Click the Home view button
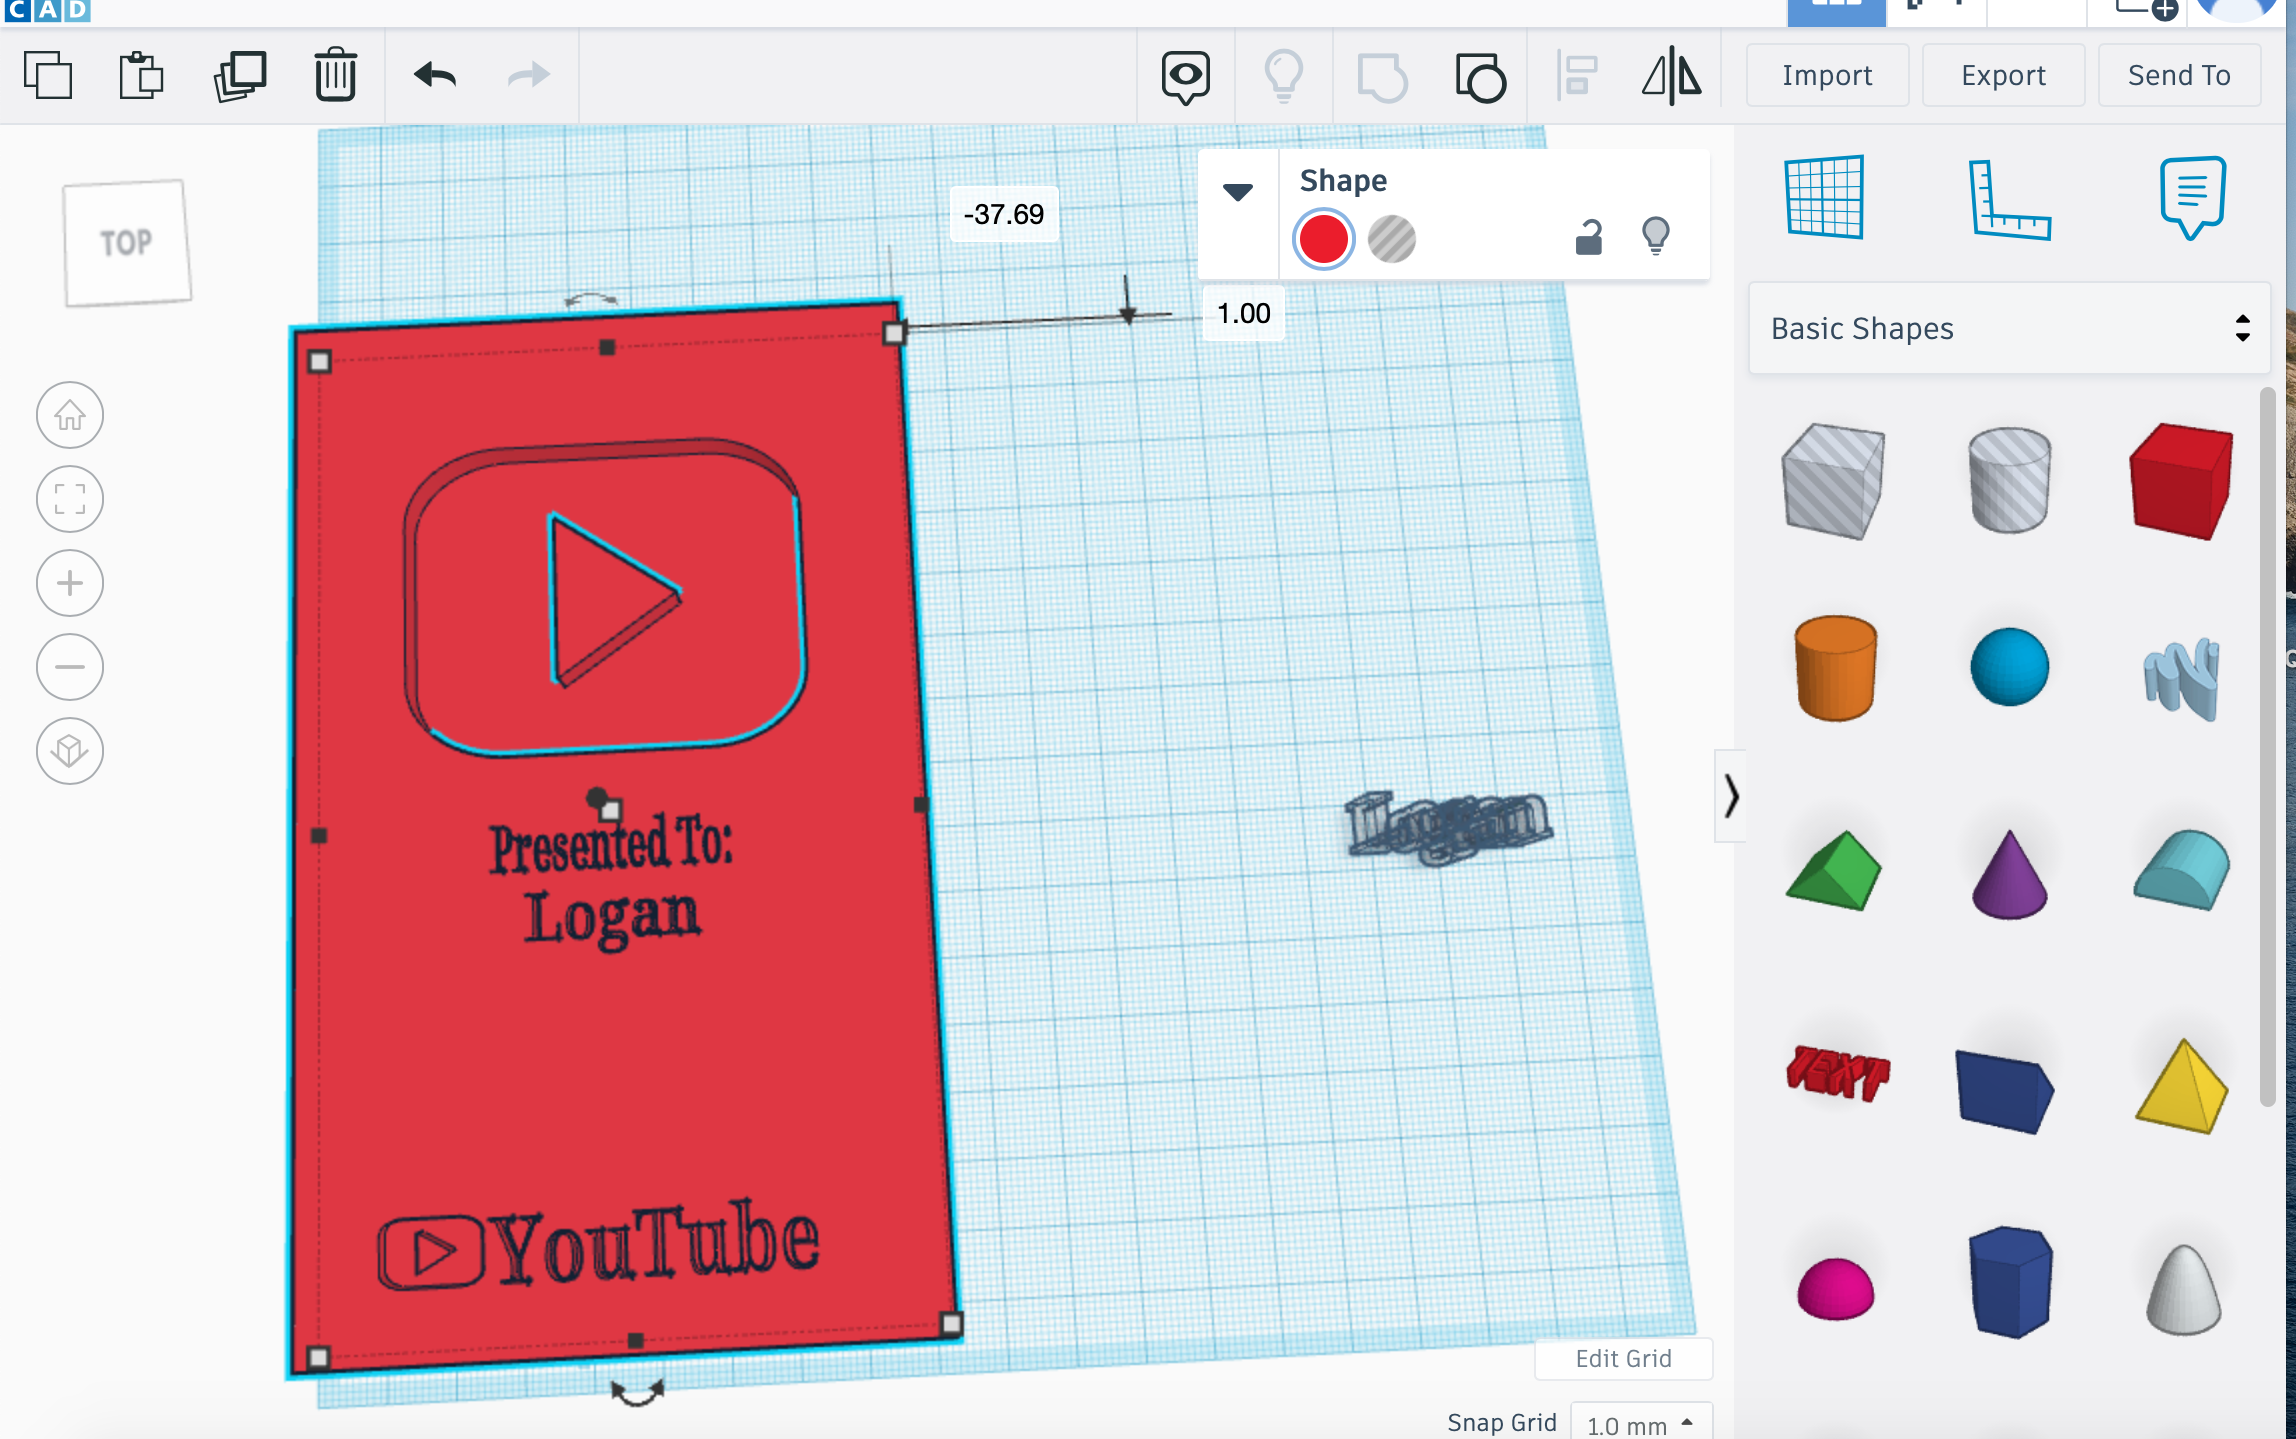This screenshot has height=1439, width=2296. coord(70,415)
